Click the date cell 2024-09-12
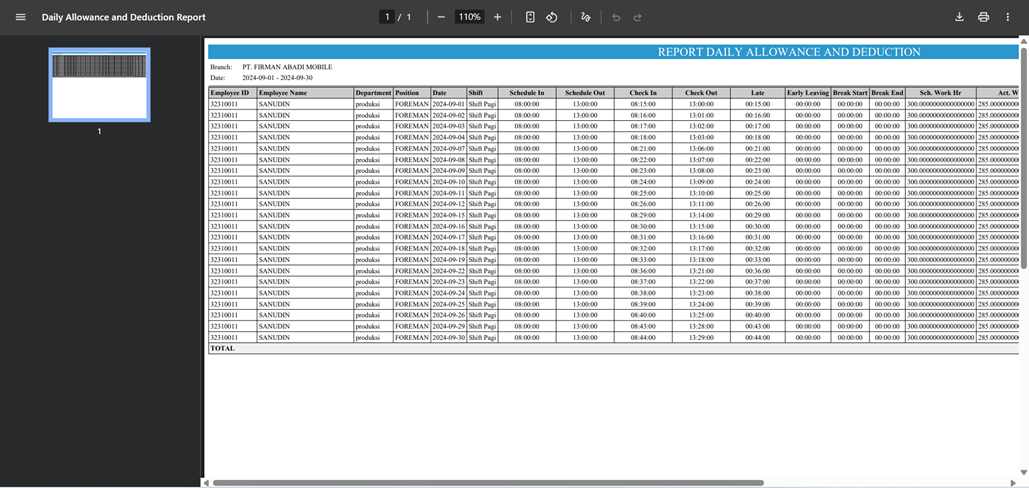Screen dimensions: 1029x488 [x=448, y=204]
